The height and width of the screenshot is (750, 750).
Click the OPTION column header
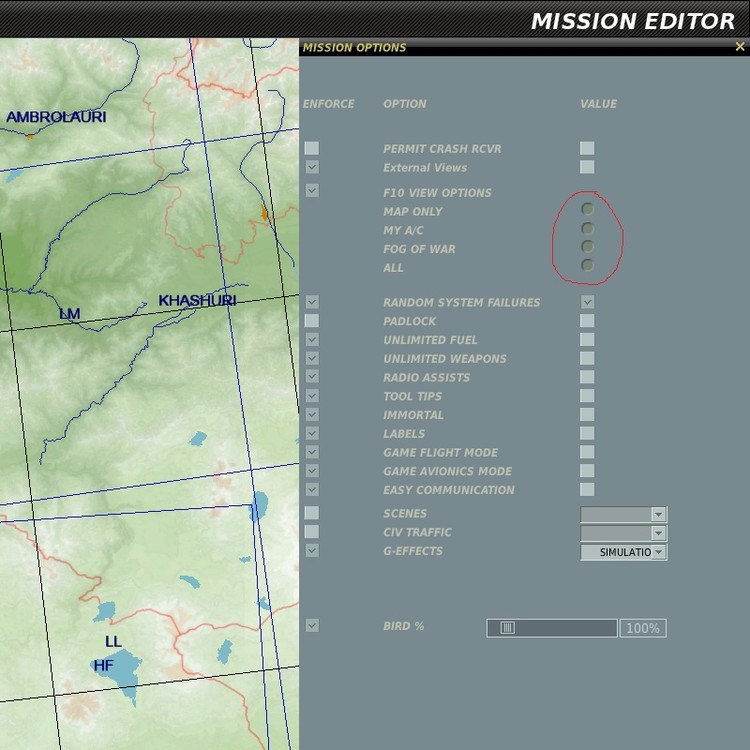click(405, 104)
